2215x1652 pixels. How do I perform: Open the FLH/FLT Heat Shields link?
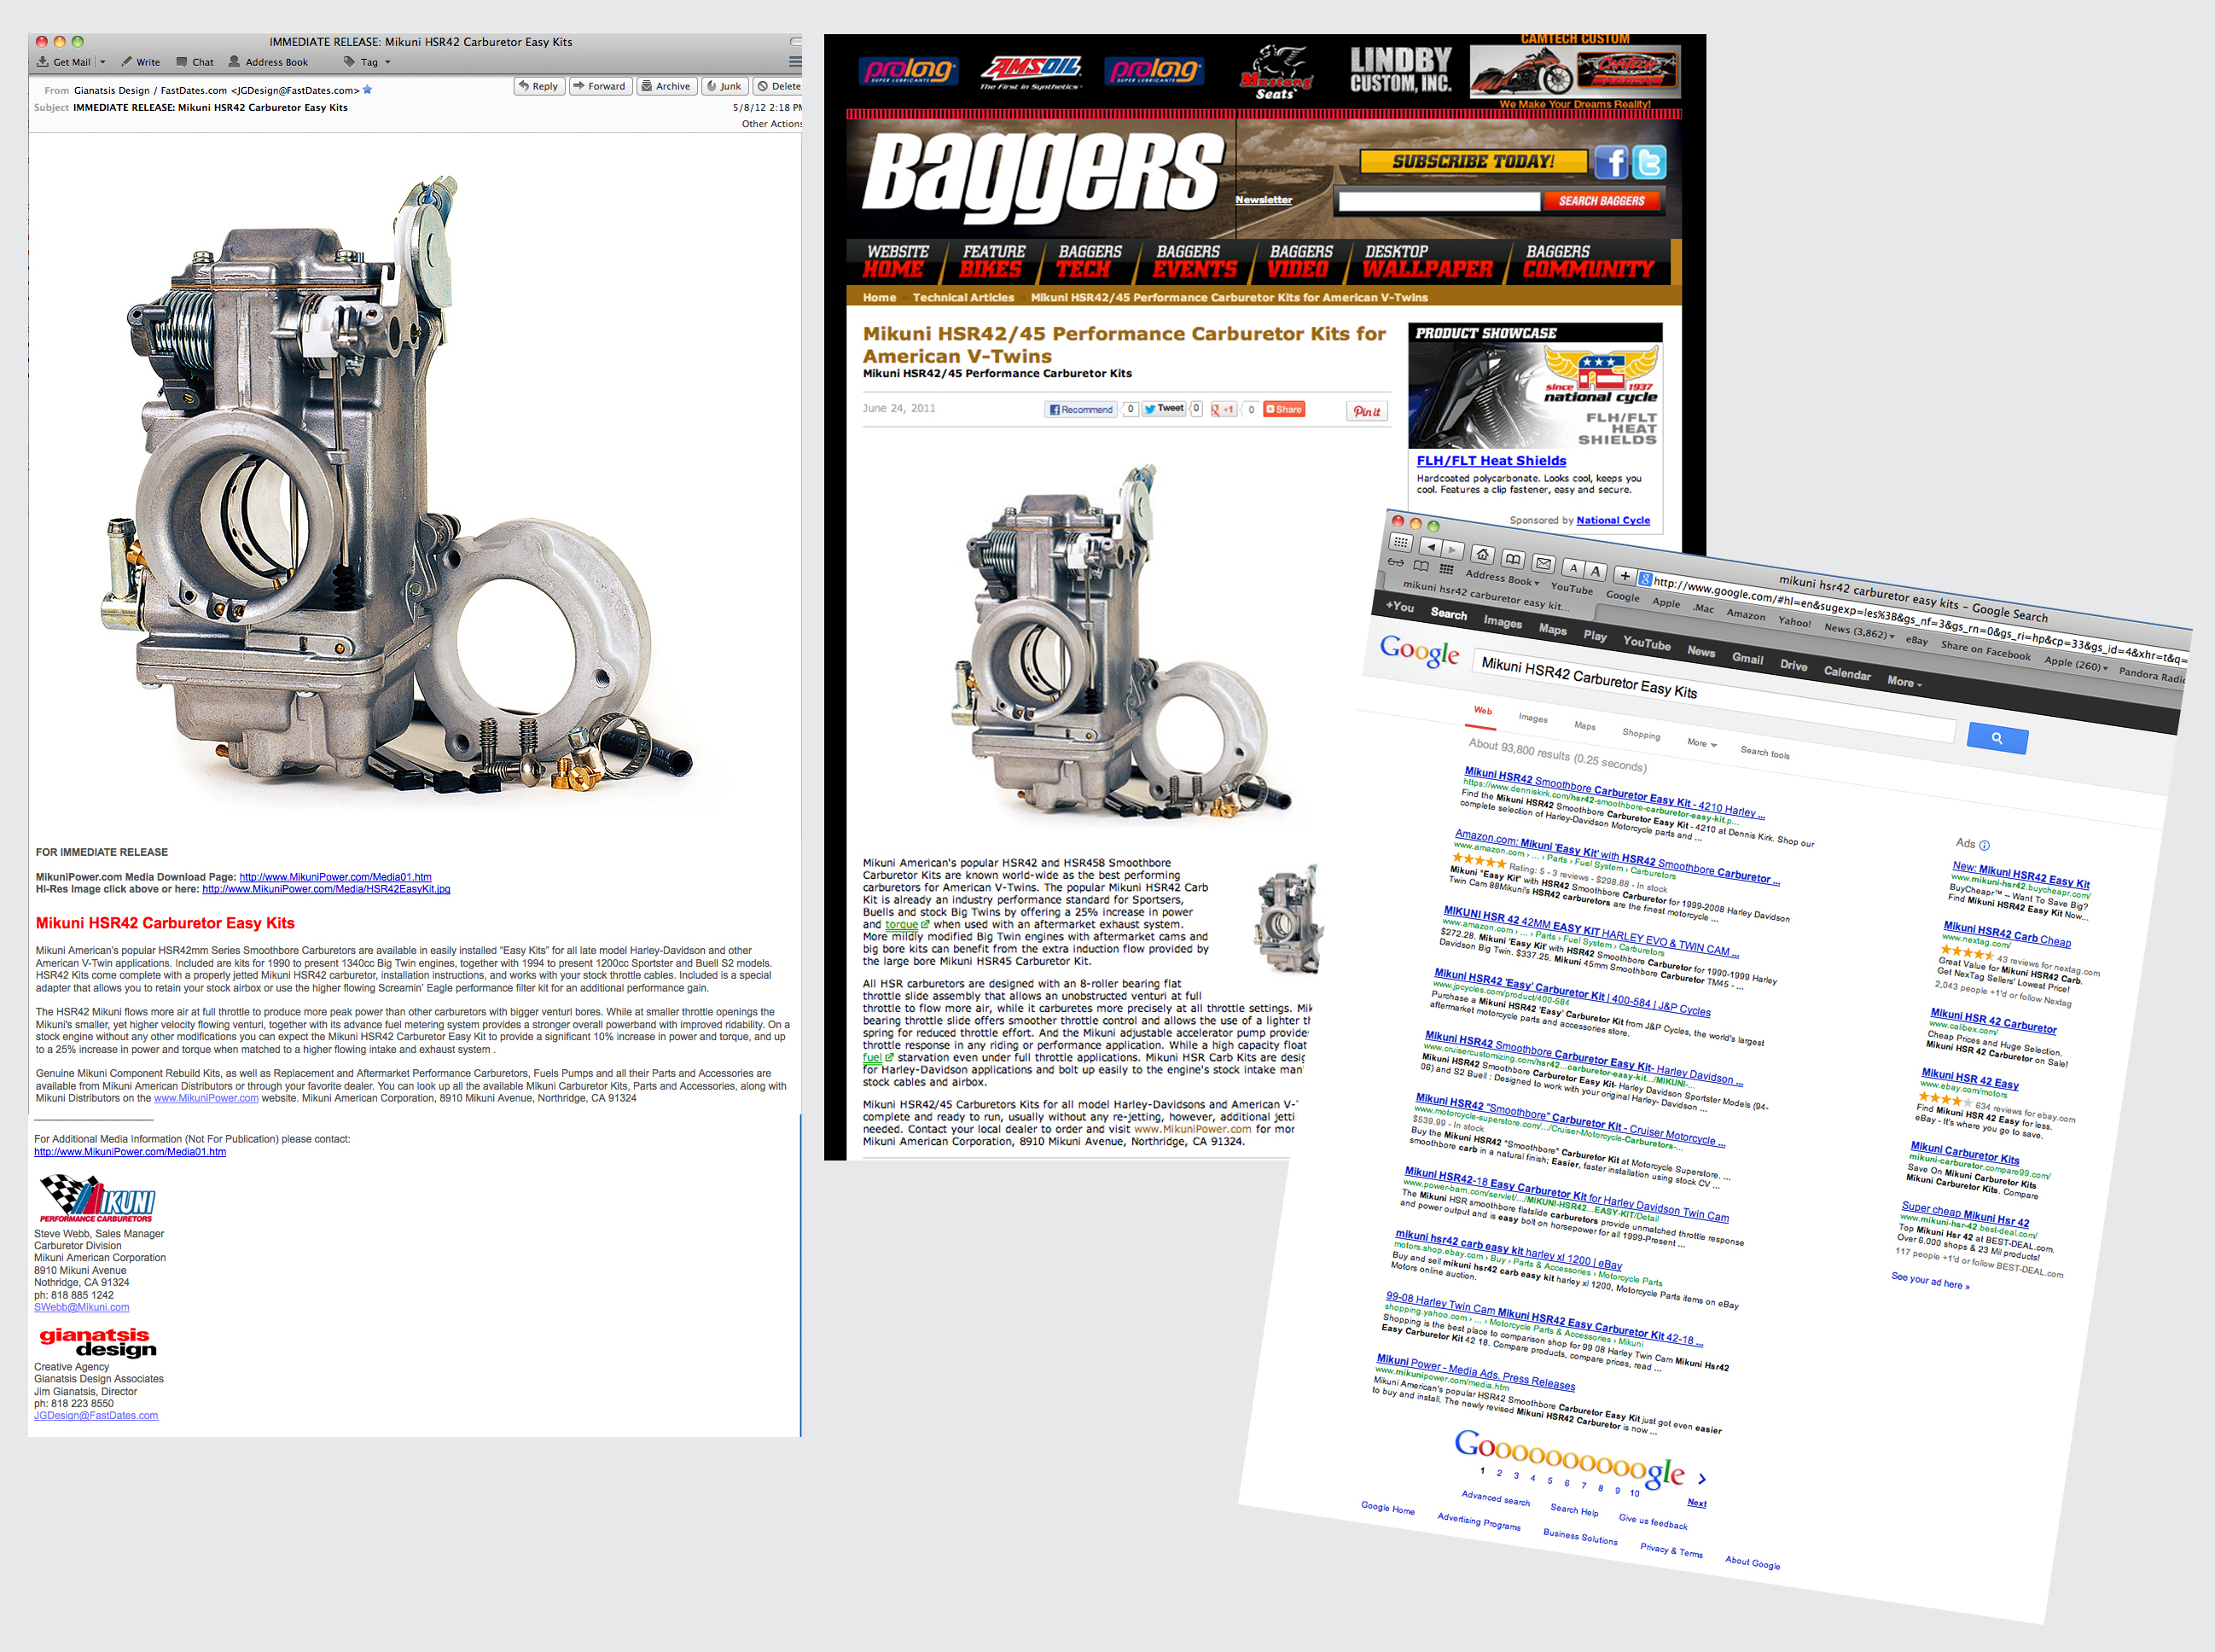pyautogui.click(x=1491, y=461)
